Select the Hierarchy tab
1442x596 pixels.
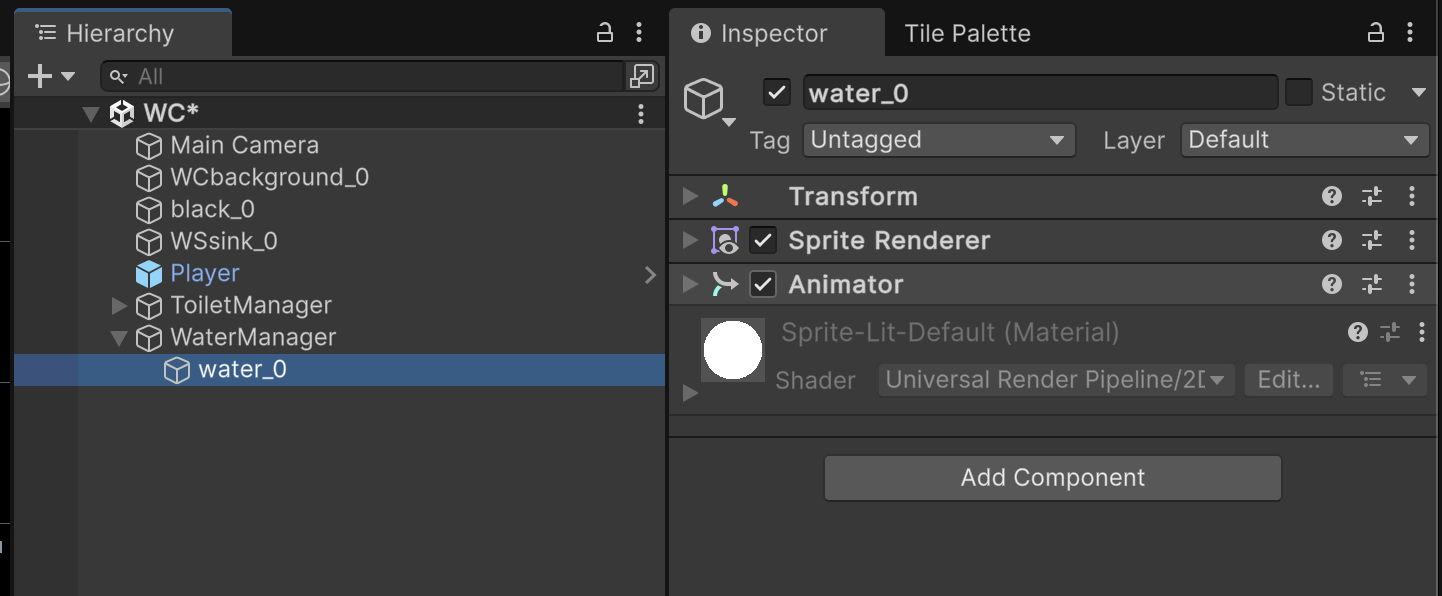pyautogui.click(x=119, y=33)
